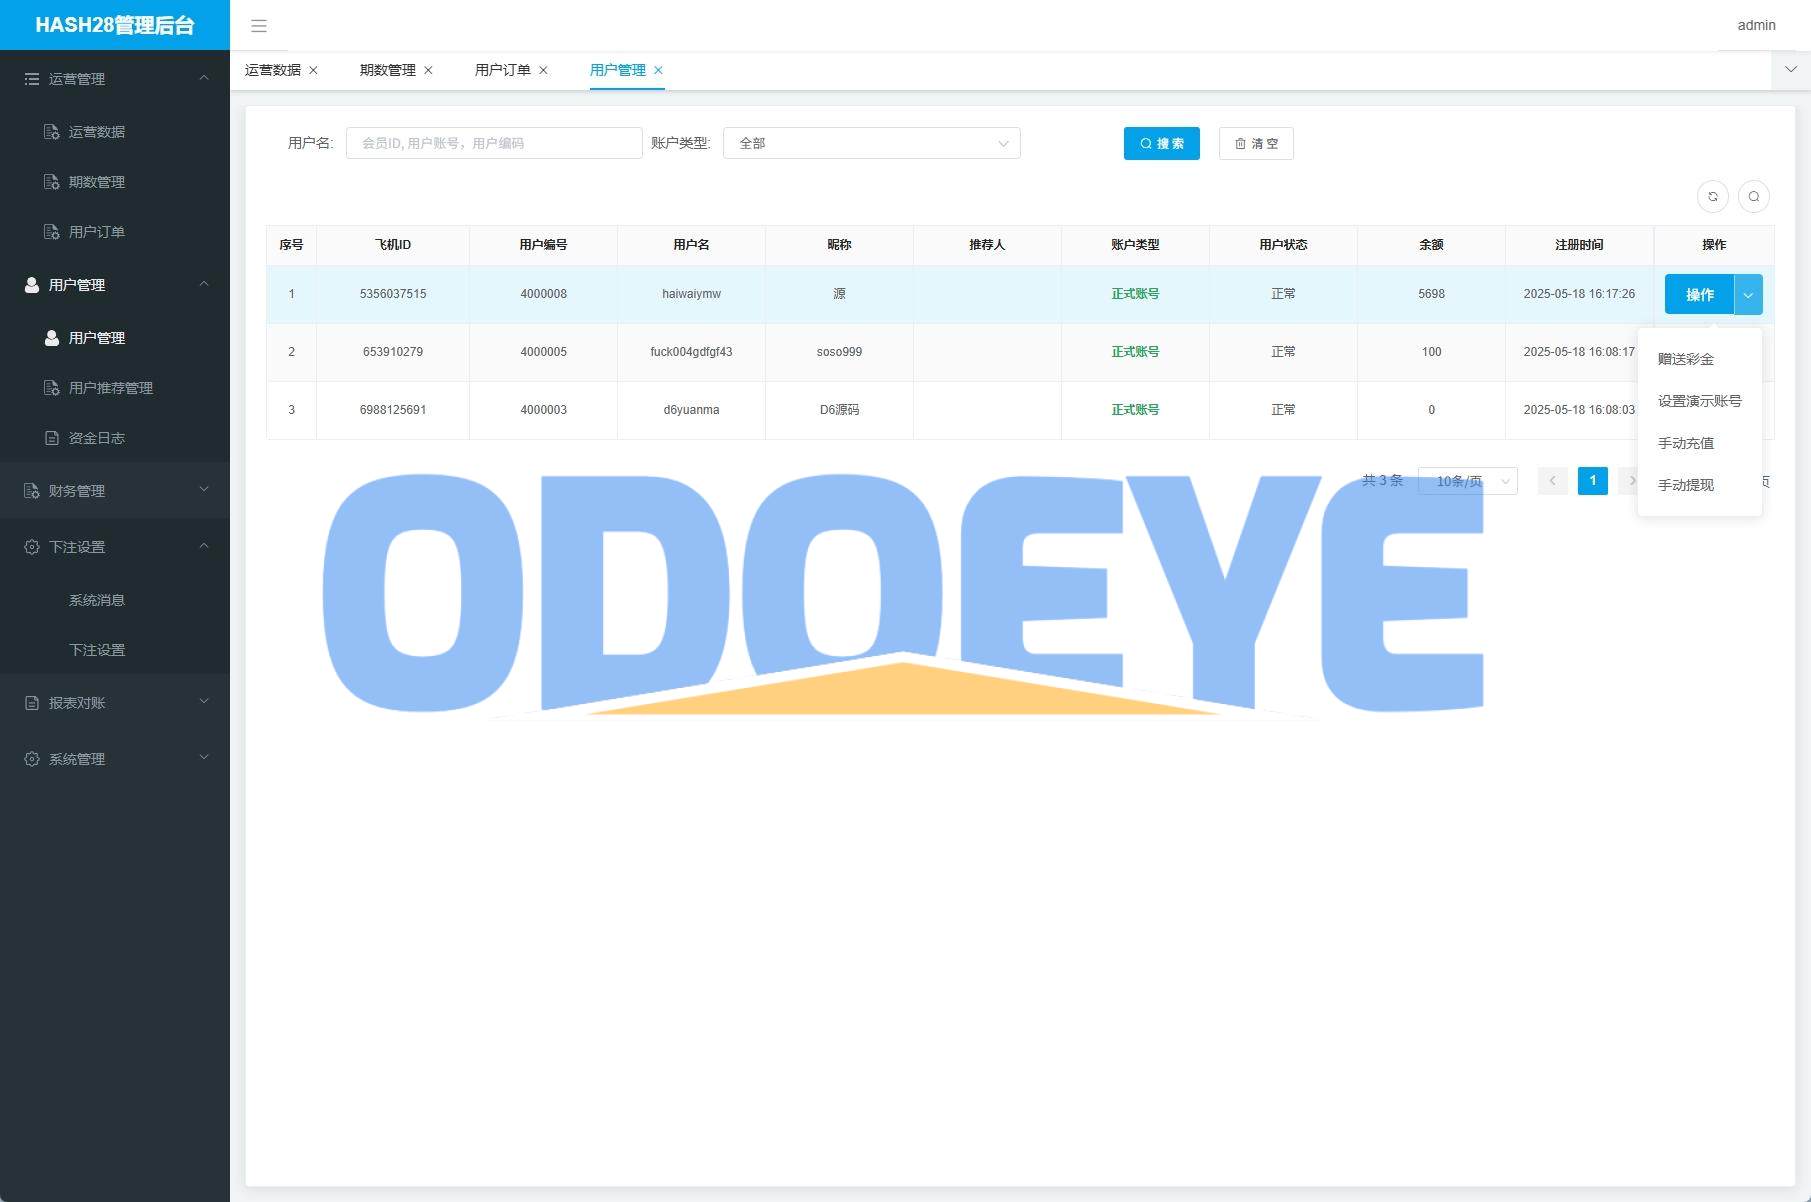Close the 用户管理 tab
The image size is (1811, 1202).
(x=658, y=70)
